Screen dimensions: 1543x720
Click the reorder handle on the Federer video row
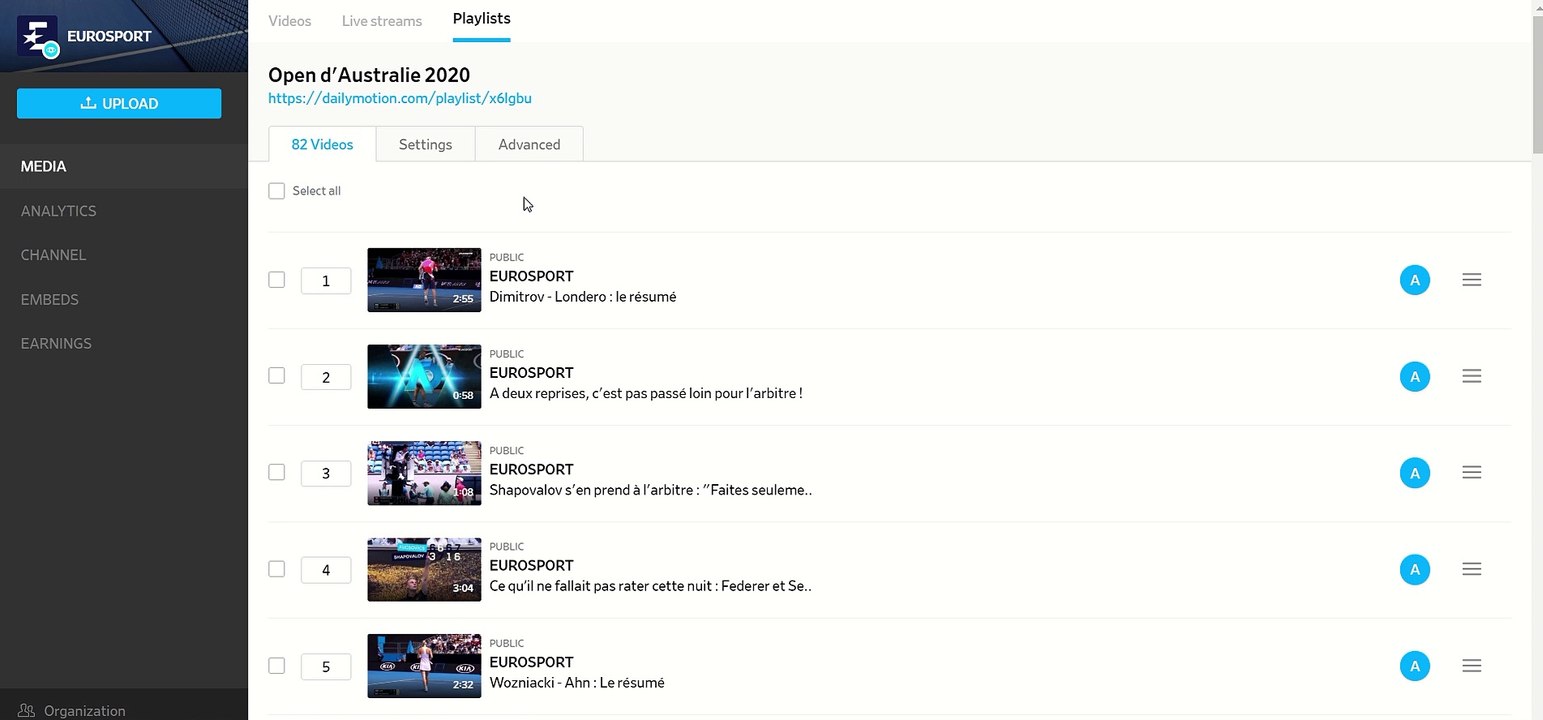[1471, 569]
